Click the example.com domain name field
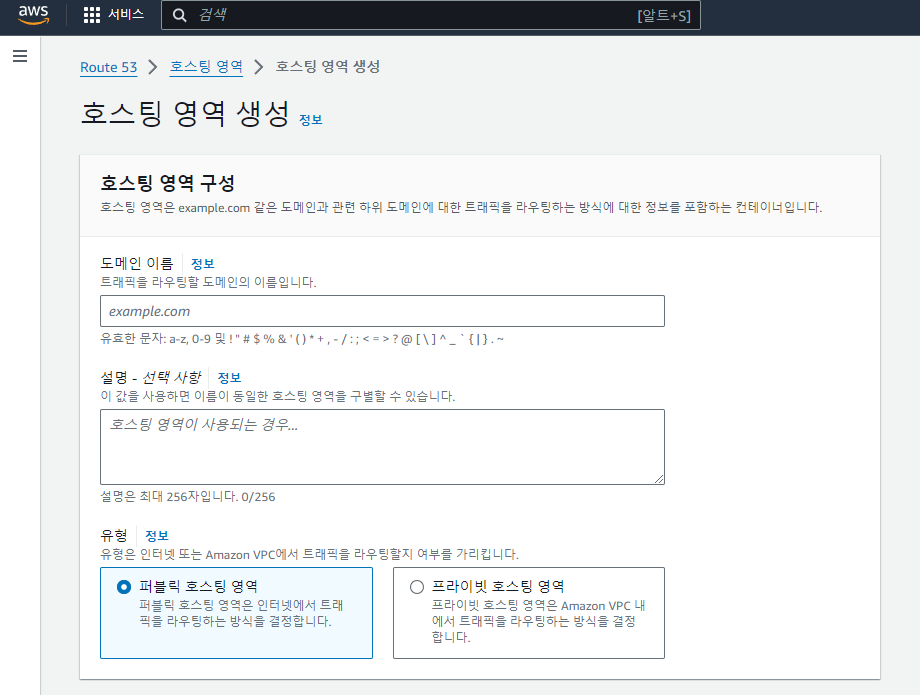 383,311
